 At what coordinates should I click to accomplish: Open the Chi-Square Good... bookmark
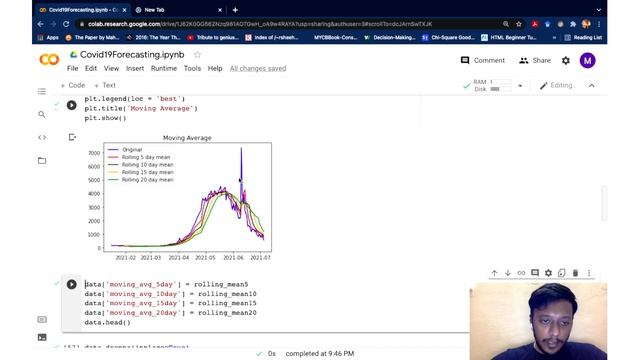pos(448,38)
